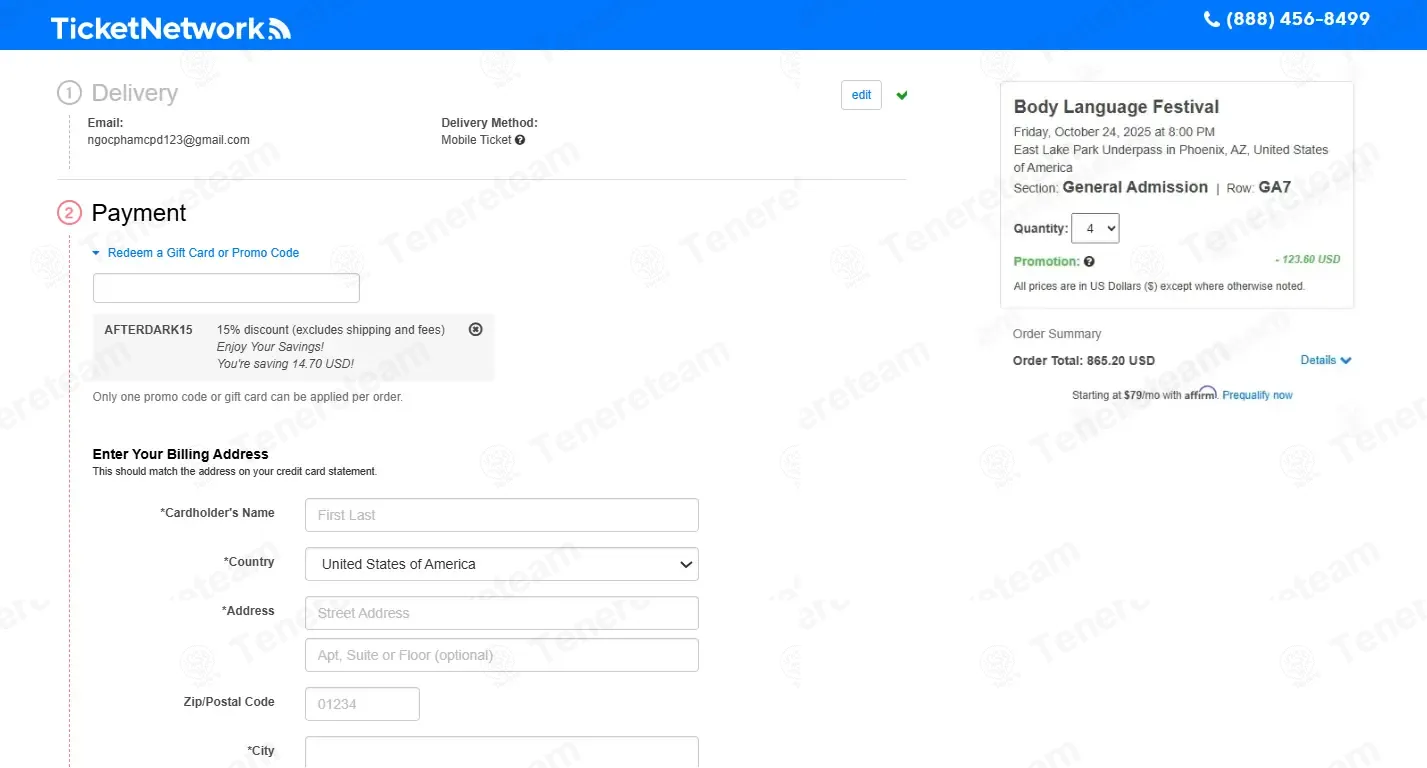Screen dimensions: 1427x768
Task: Click the Apt, Suite or Floor field
Action: click(x=502, y=655)
